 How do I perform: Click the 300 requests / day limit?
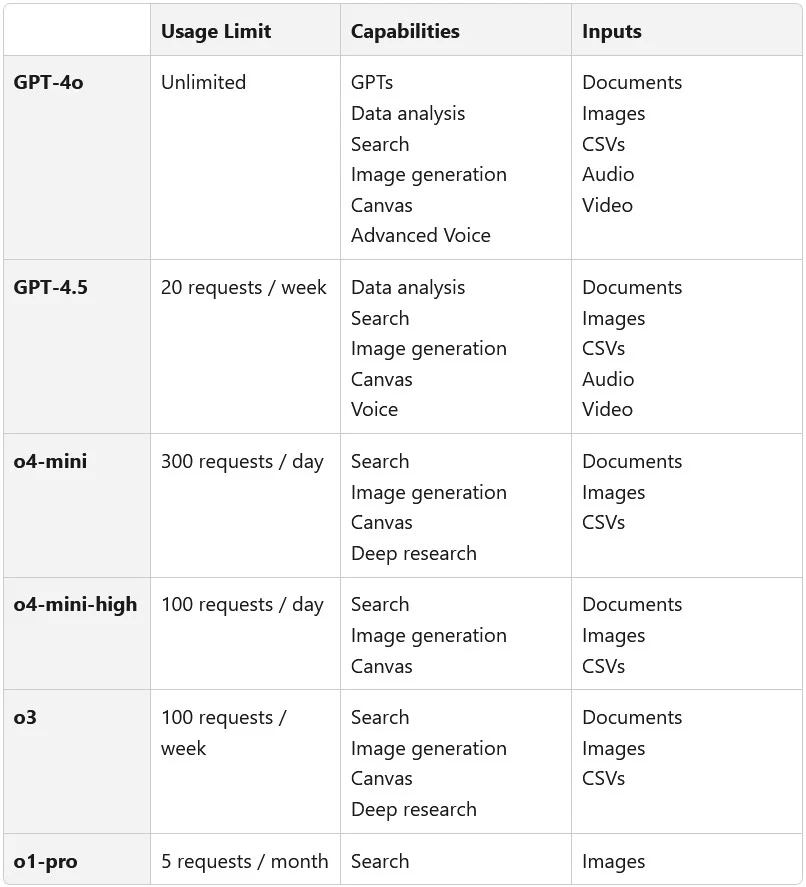pyautogui.click(x=242, y=462)
